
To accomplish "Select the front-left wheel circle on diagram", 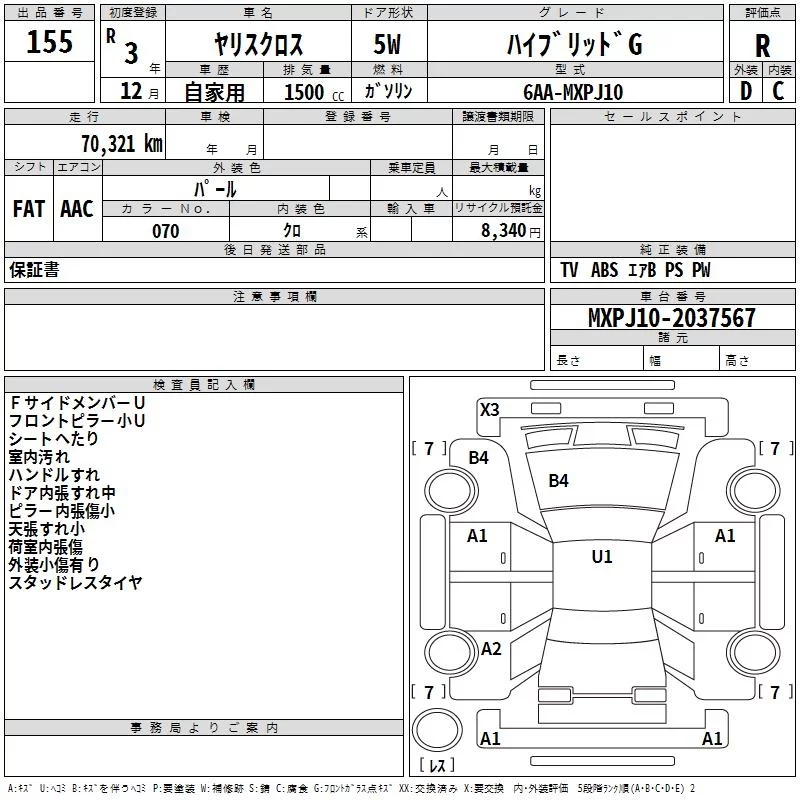I will [x=451, y=491].
